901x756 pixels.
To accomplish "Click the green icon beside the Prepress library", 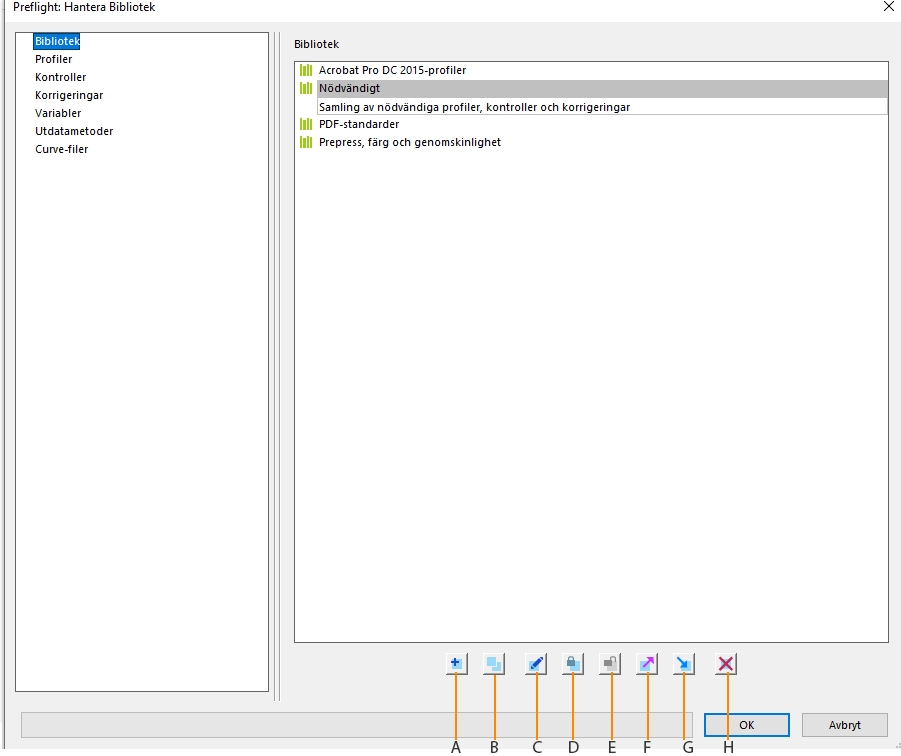I will [306, 142].
